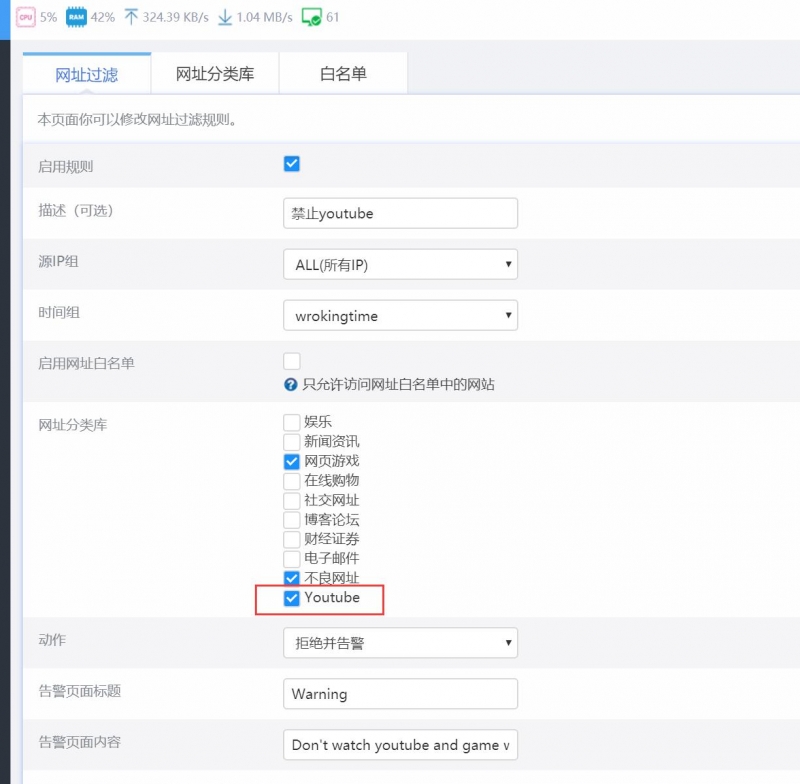Switch to the 网址分类库 tab

point(214,74)
